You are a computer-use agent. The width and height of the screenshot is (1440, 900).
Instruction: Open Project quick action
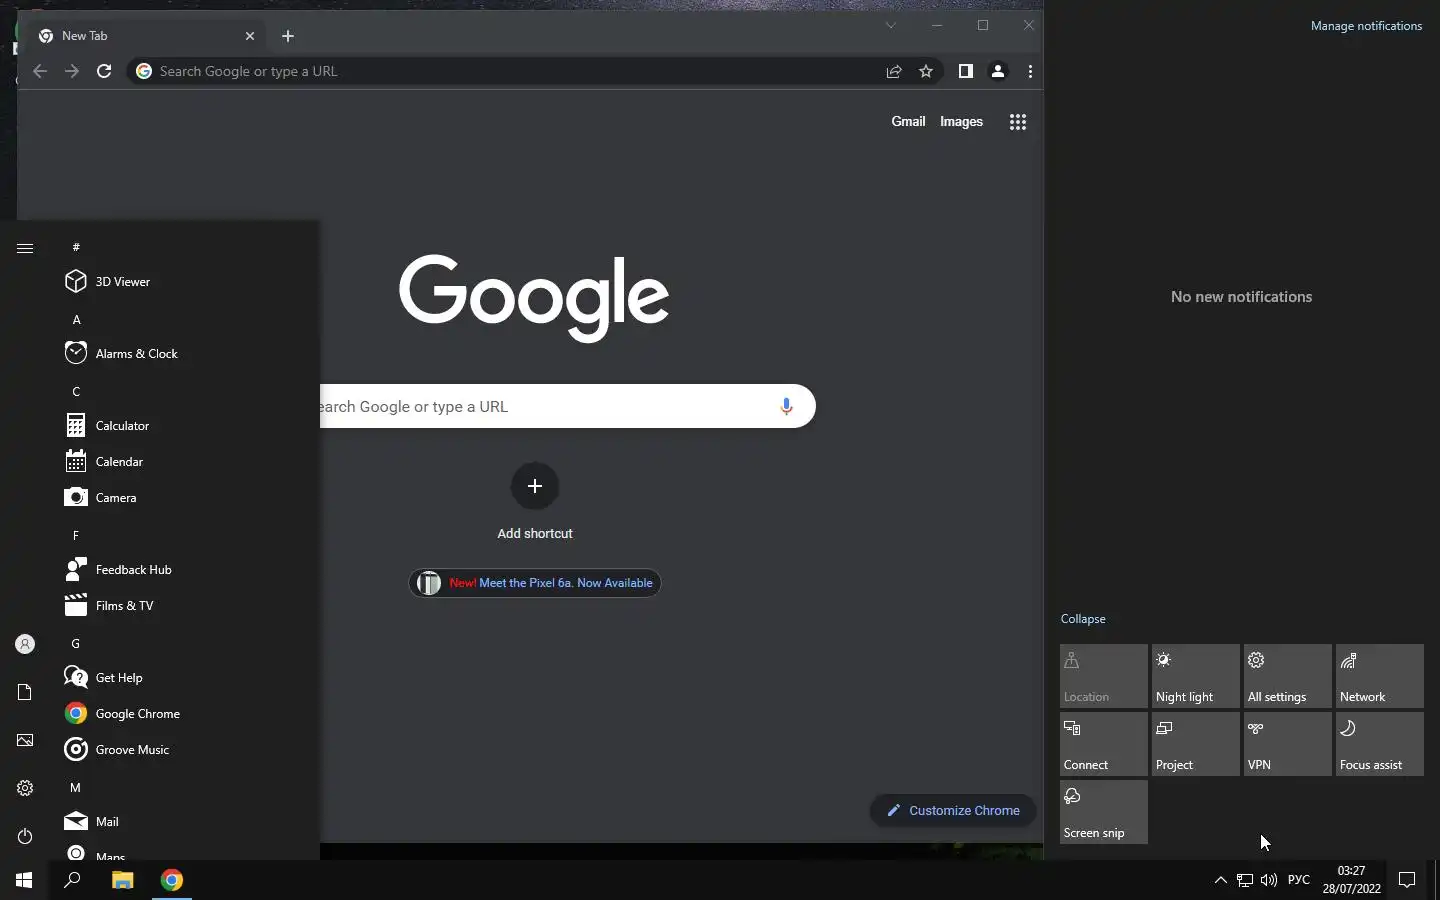click(x=1196, y=744)
